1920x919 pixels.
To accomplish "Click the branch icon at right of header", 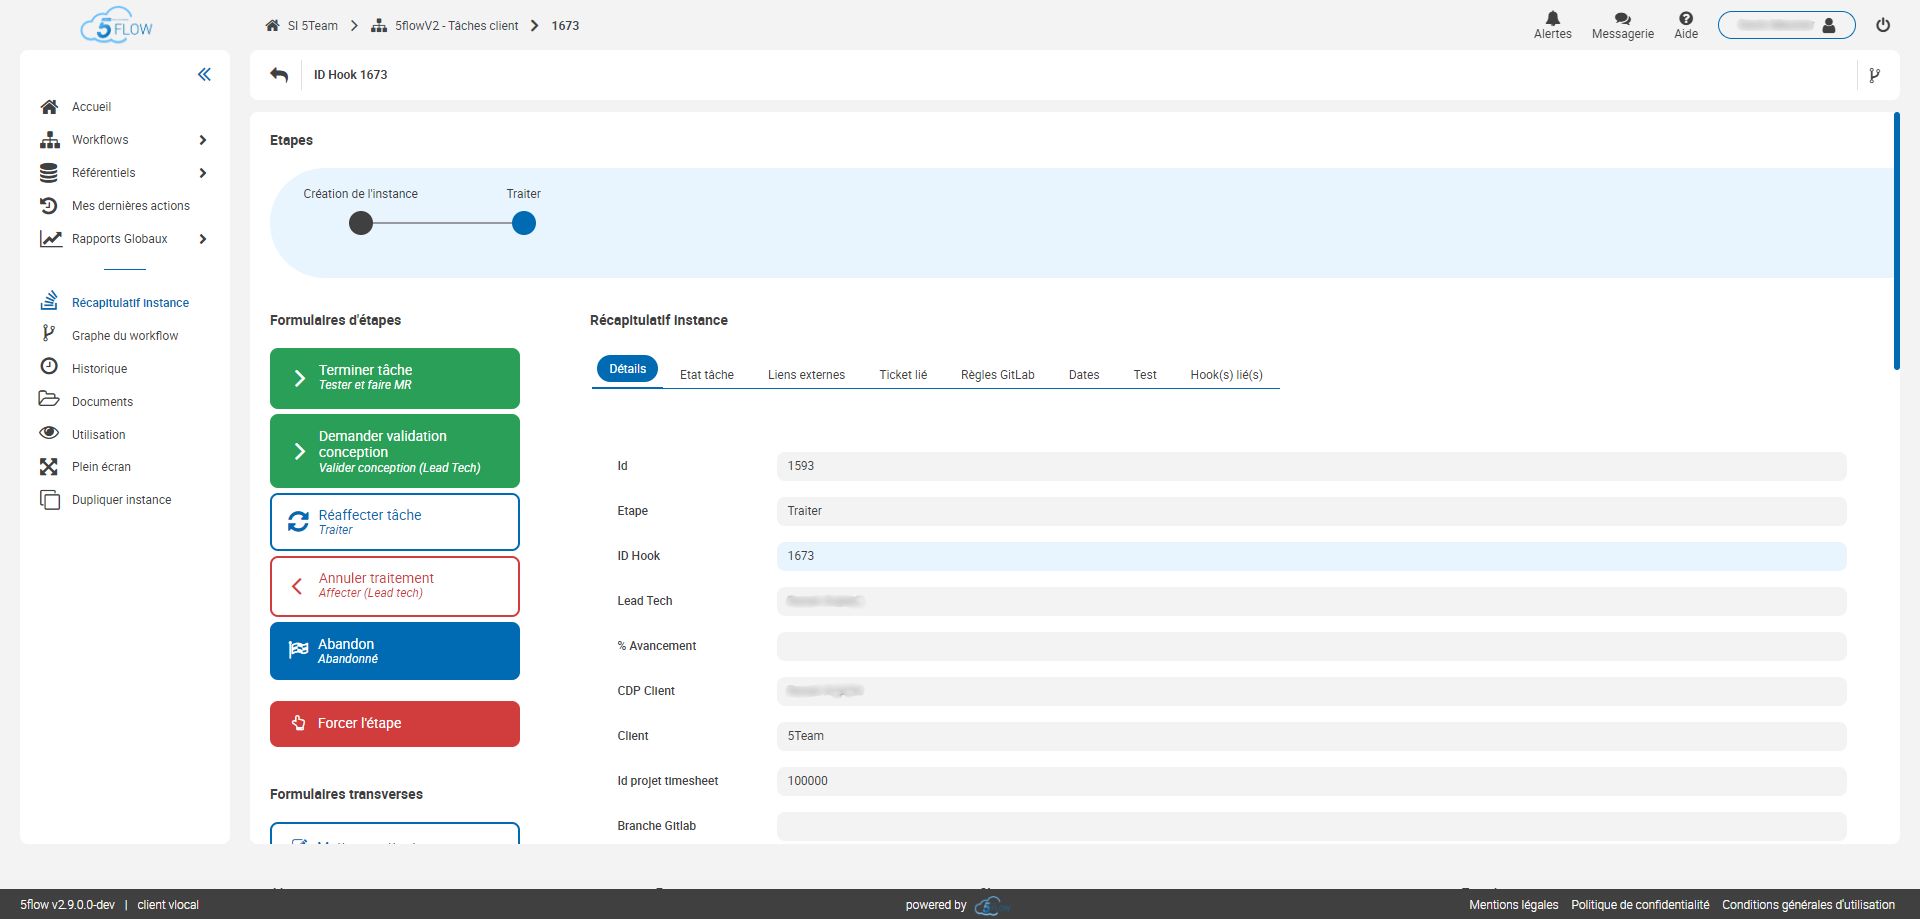I will tap(1874, 75).
